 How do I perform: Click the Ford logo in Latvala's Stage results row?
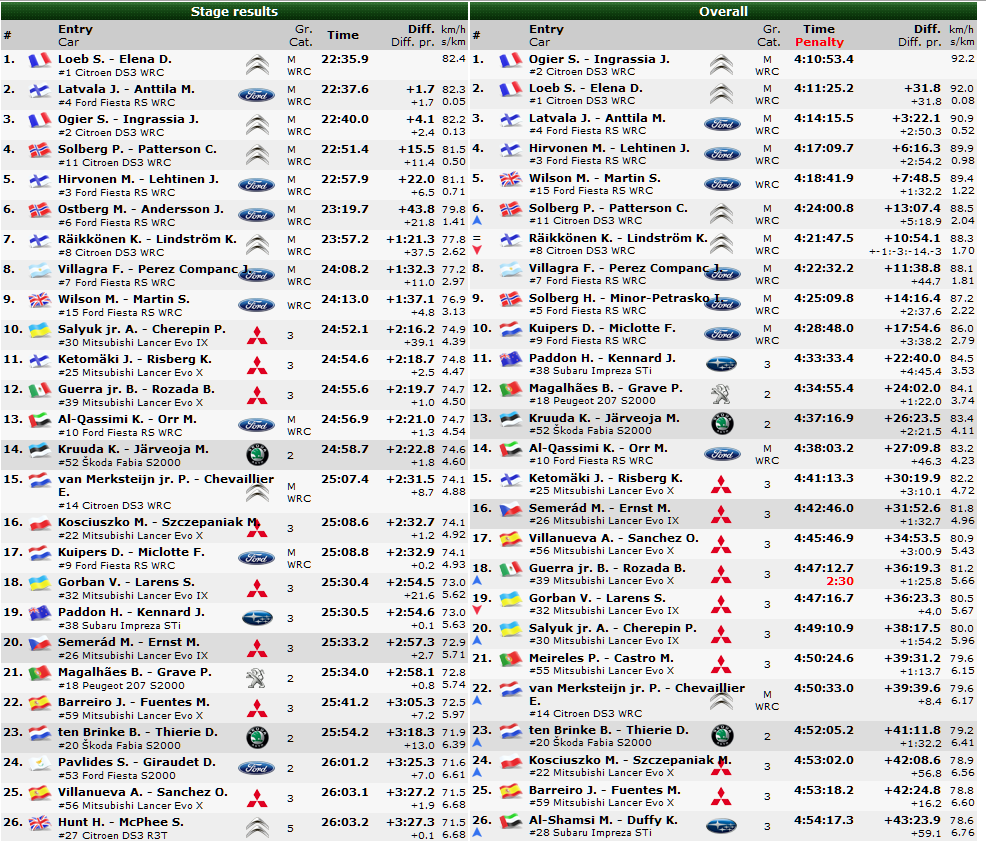(x=256, y=95)
